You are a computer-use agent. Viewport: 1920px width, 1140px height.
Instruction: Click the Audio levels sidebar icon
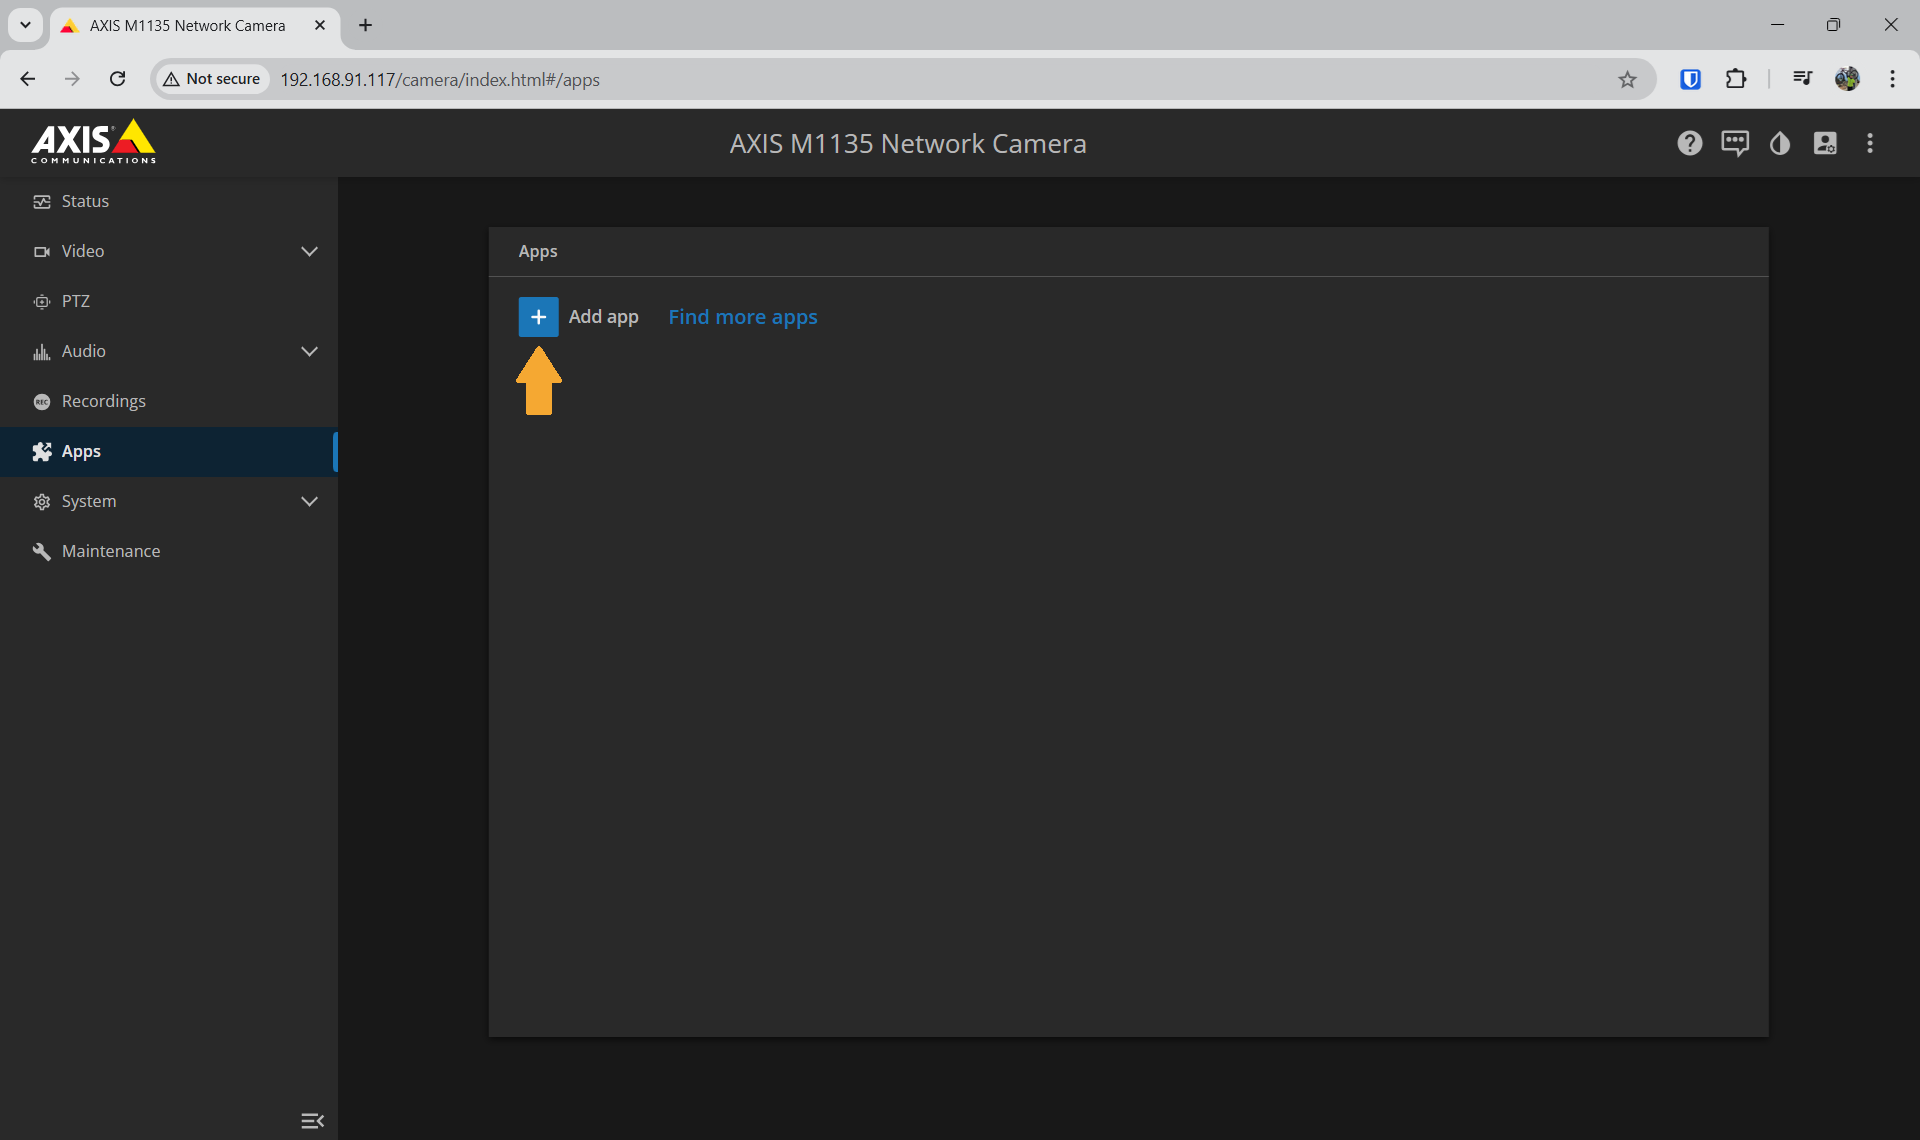tap(41, 352)
